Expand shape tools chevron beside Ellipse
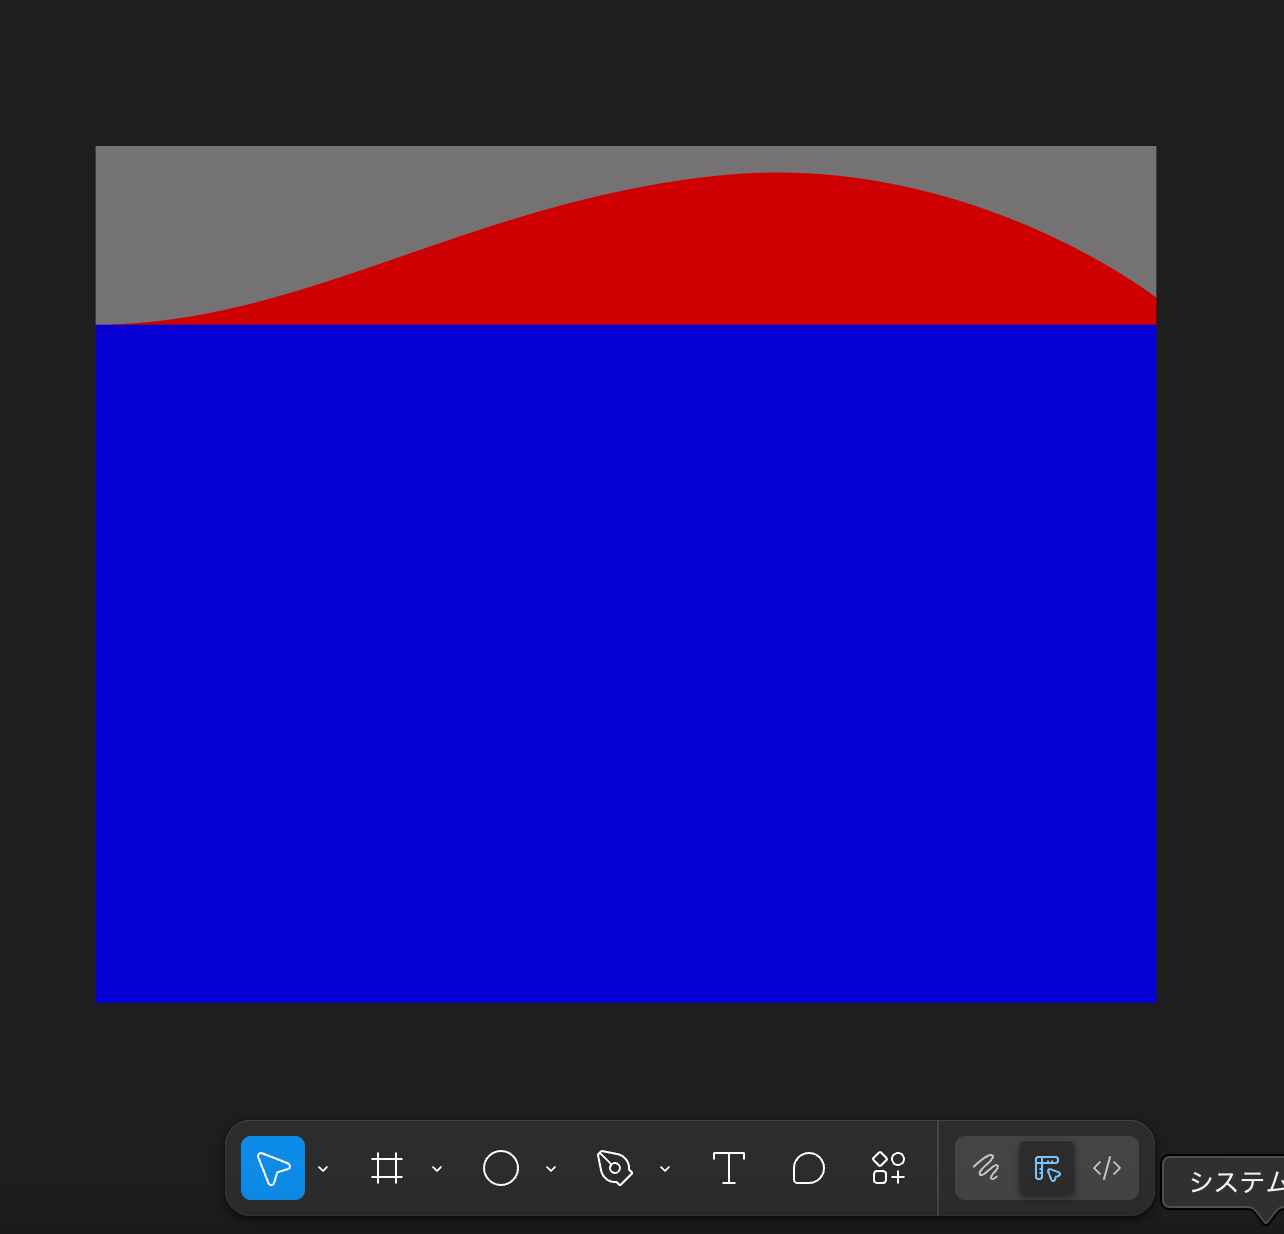The height and width of the screenshot is (1234, 1284). [x=551, y=1168]
